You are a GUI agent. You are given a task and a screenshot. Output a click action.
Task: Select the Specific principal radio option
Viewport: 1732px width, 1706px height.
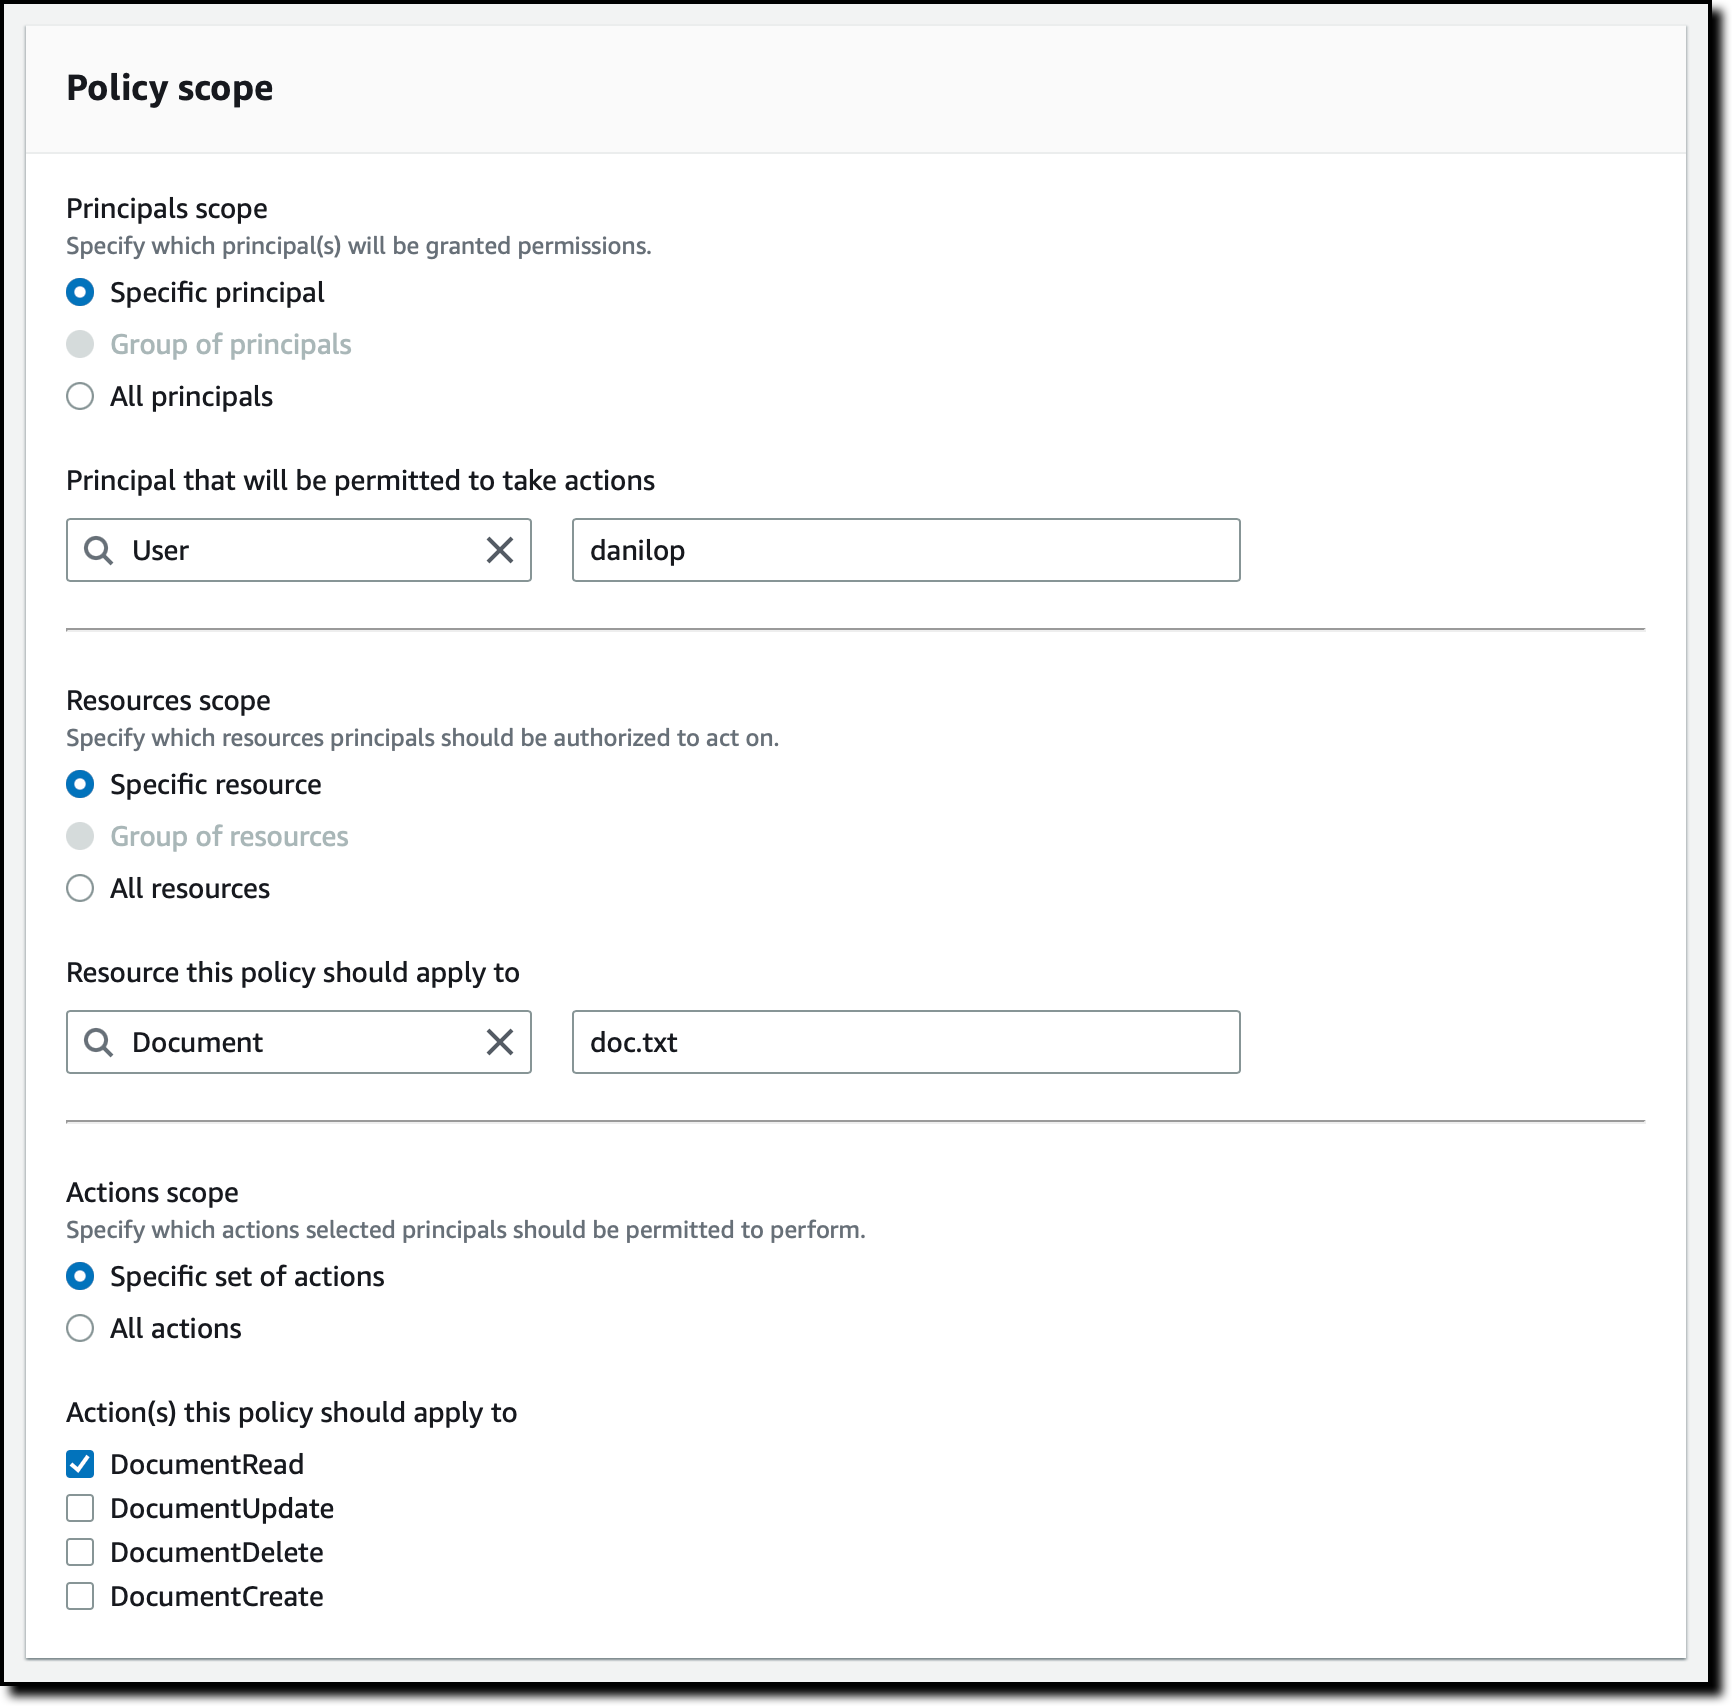pos(80,292)
